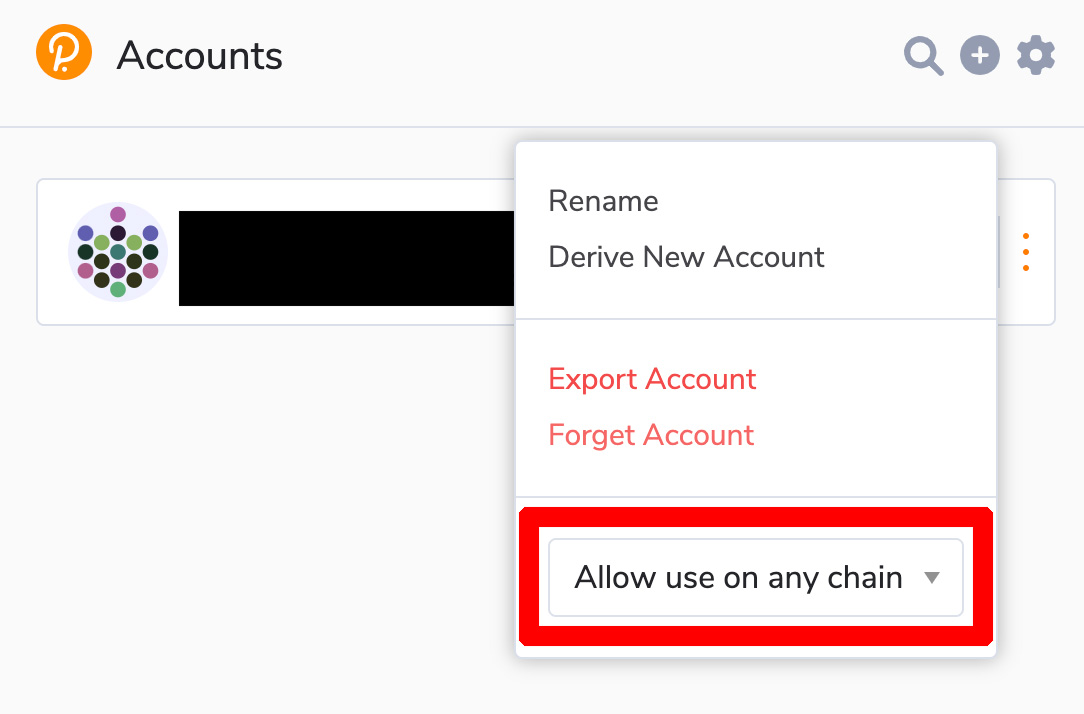1084x714 pixels.
Task: Click the Accounts page heading
Action: (200, 55)
